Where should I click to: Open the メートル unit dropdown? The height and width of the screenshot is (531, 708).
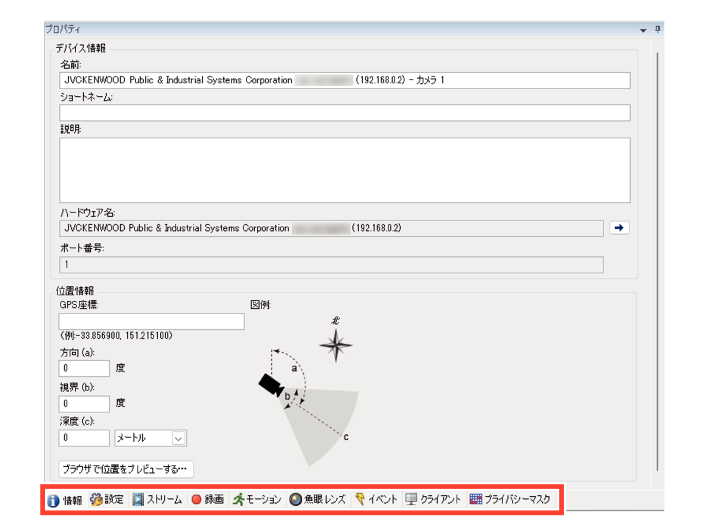(150, 437)
